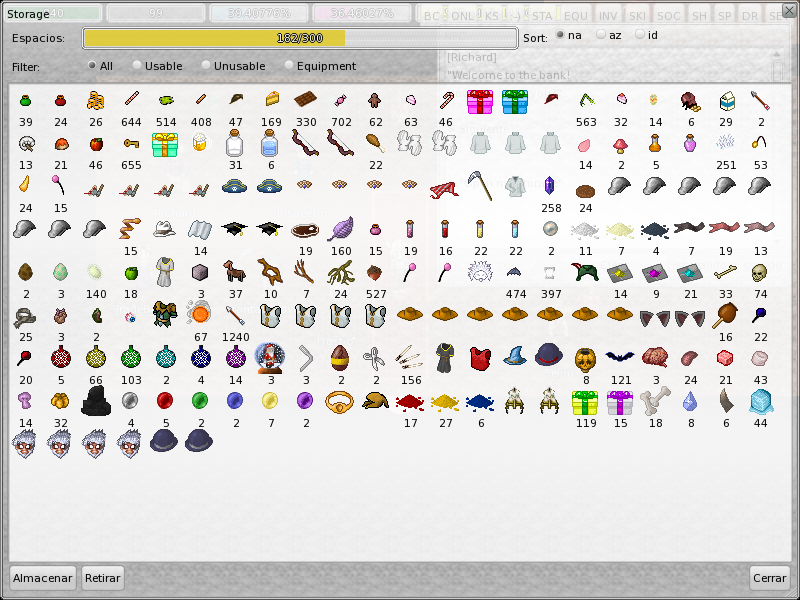Select the acorn item with 527
This screenshot has height=600, width=800.
(x=374, y=272)
